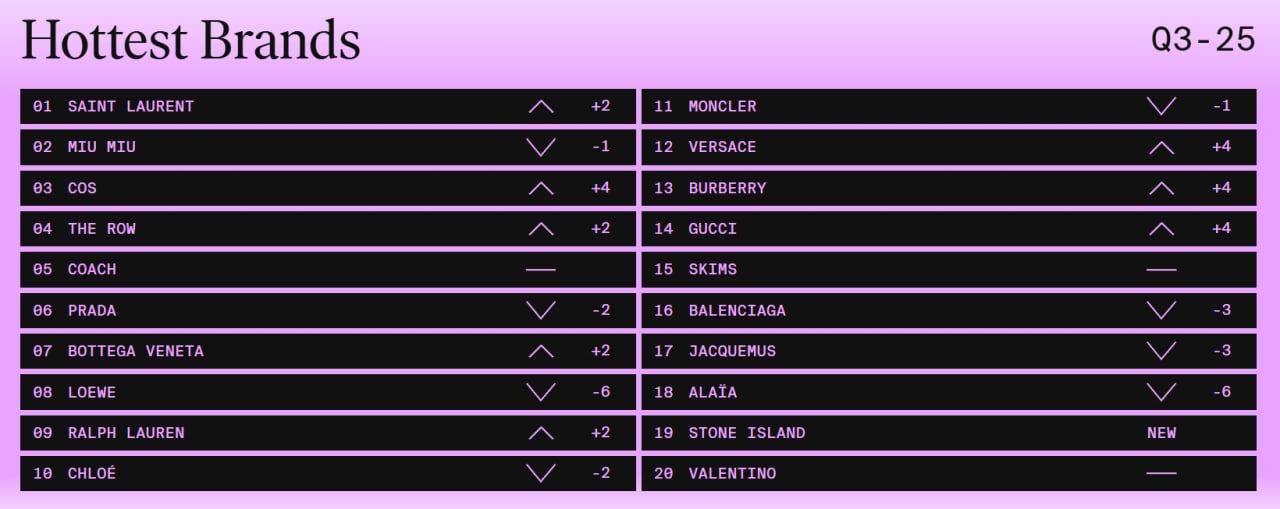Click the +4 change value for Burberry
The width and height of the screenshot is (1280, 509).
tap(1221, 188)
